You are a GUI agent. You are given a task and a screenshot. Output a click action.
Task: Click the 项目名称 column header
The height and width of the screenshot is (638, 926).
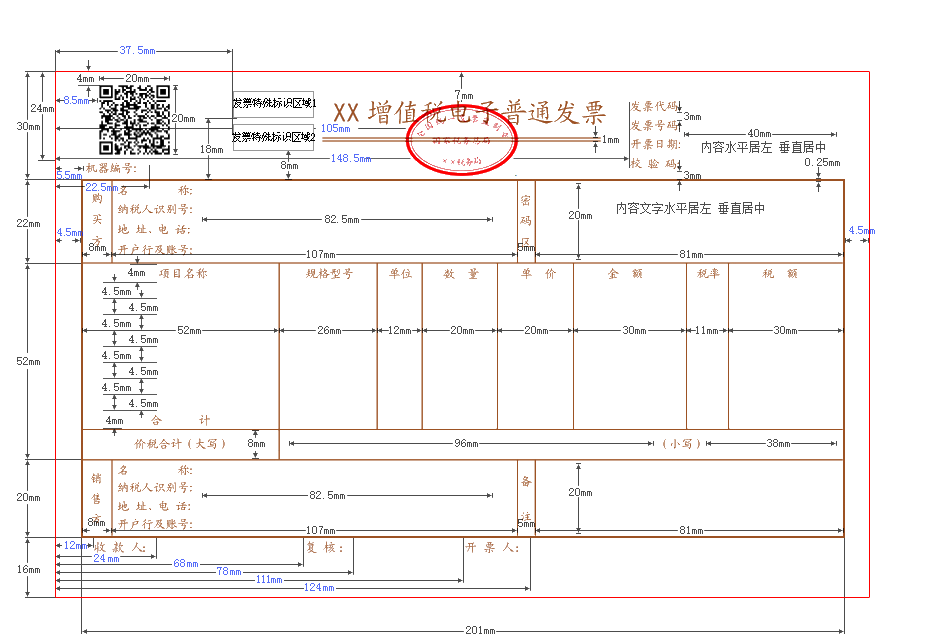click(x=183, y=273)
